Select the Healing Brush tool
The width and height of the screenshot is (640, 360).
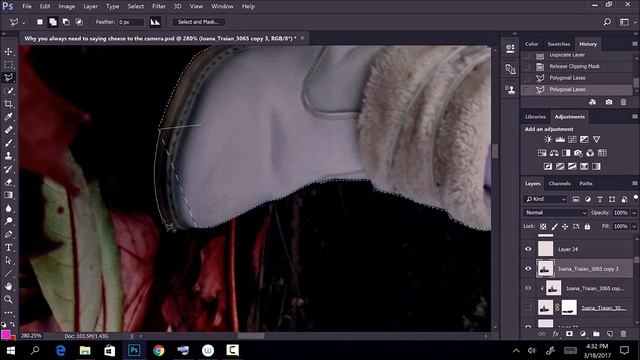8,130
